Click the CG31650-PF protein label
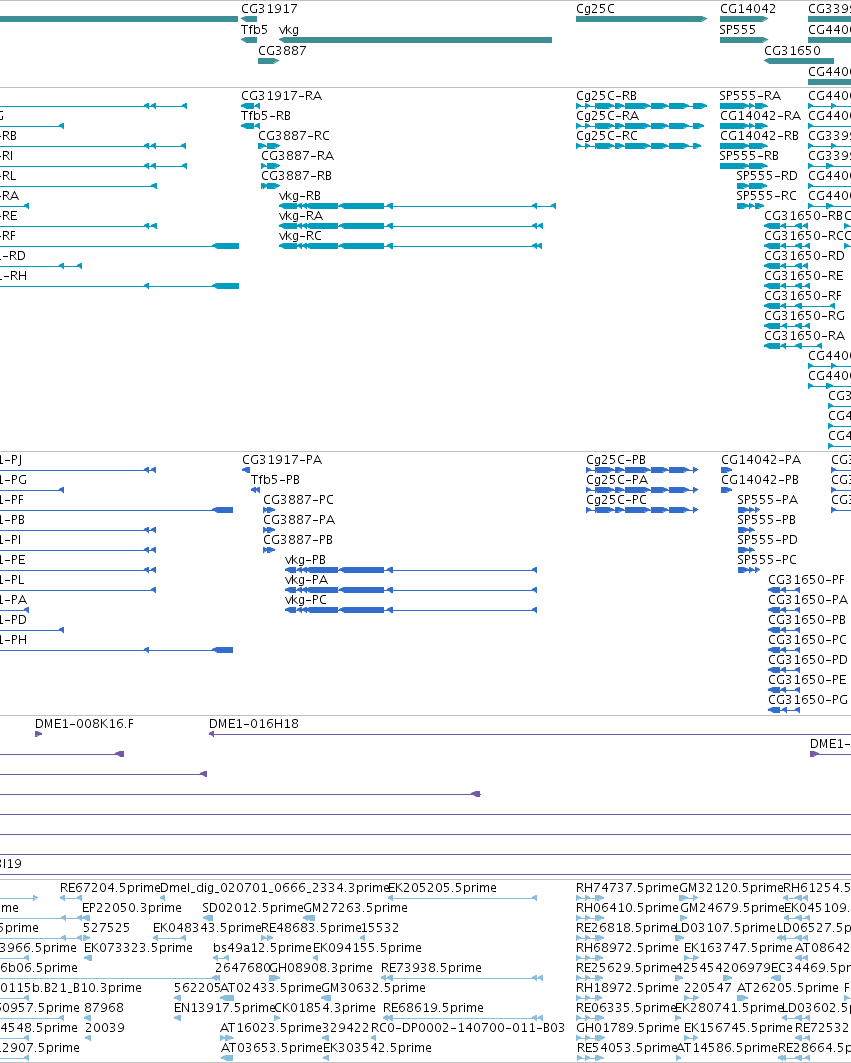The height and width of the screenshot is (1063, 851). coord(807,580)
